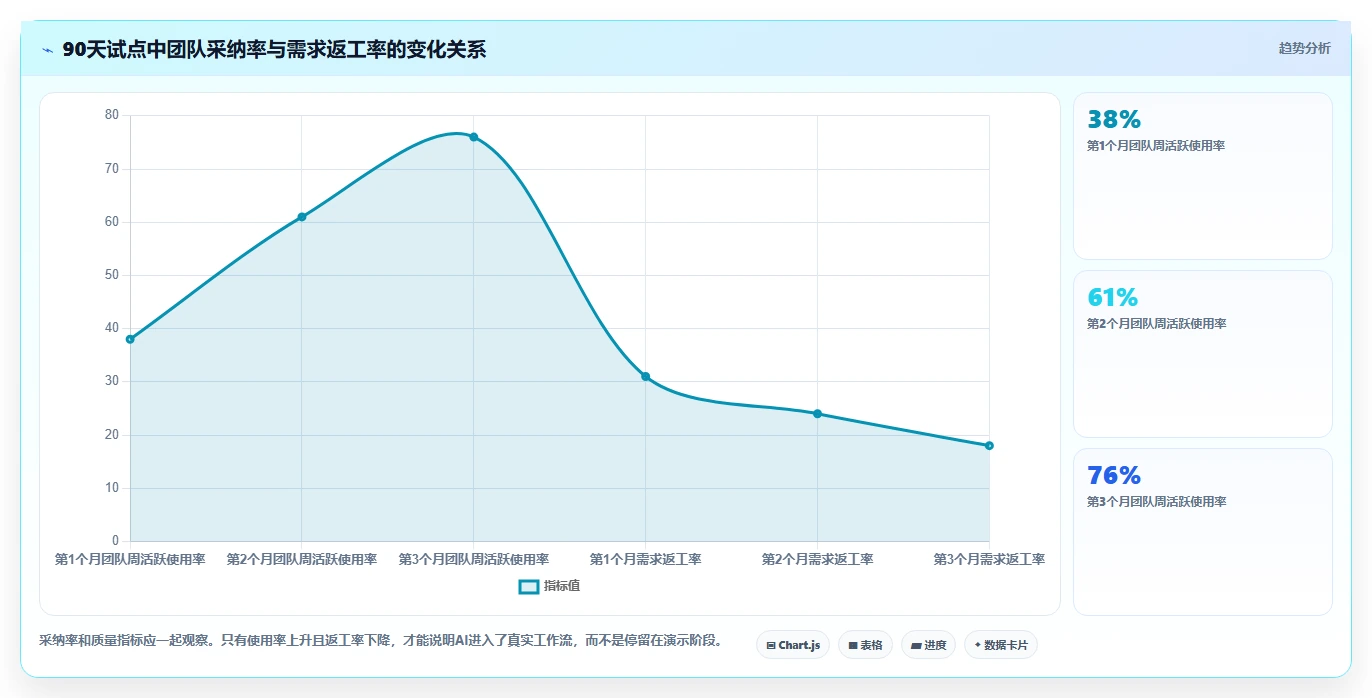Click the 数据卡片 tag chip
Image resolution: width=1372 pixels, height=698 pixels.
1001,645
